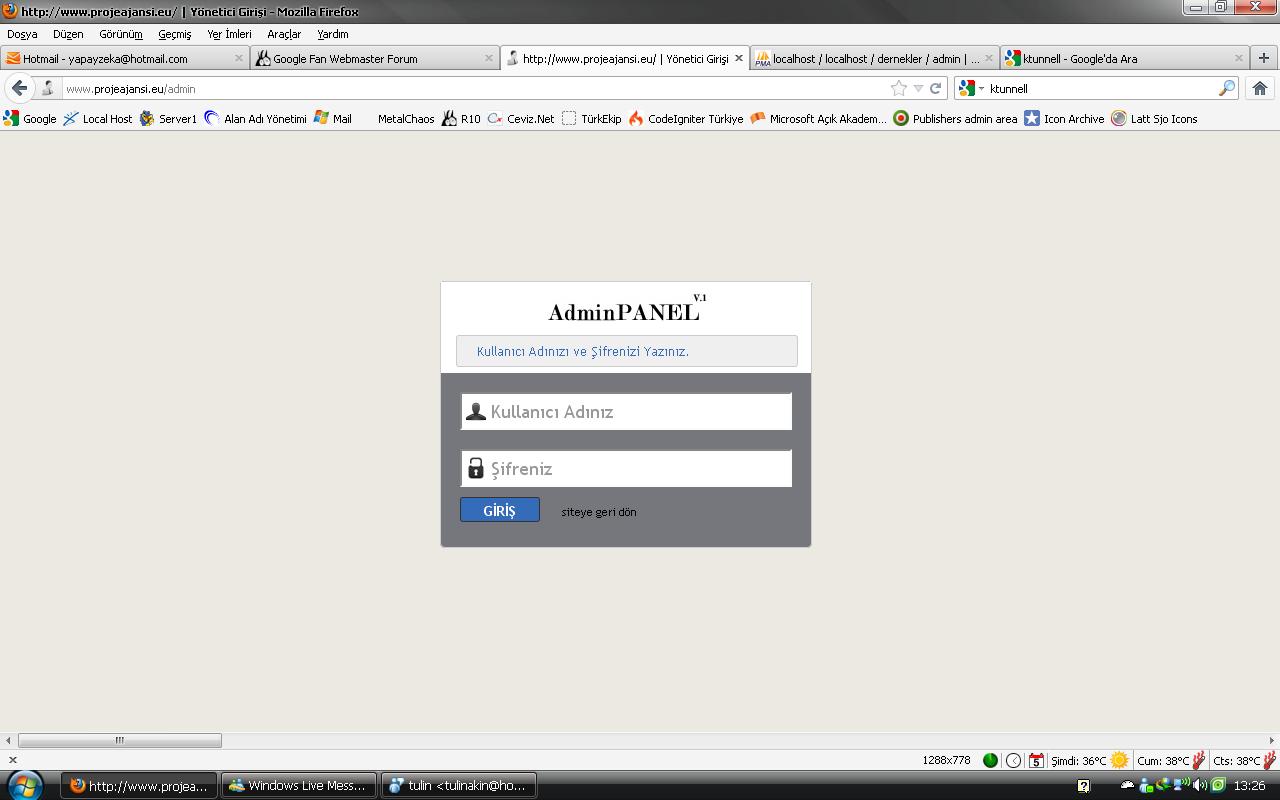Expand the URL history dropdown arrow
The image size is (1280, 800).
click(918, 88)
